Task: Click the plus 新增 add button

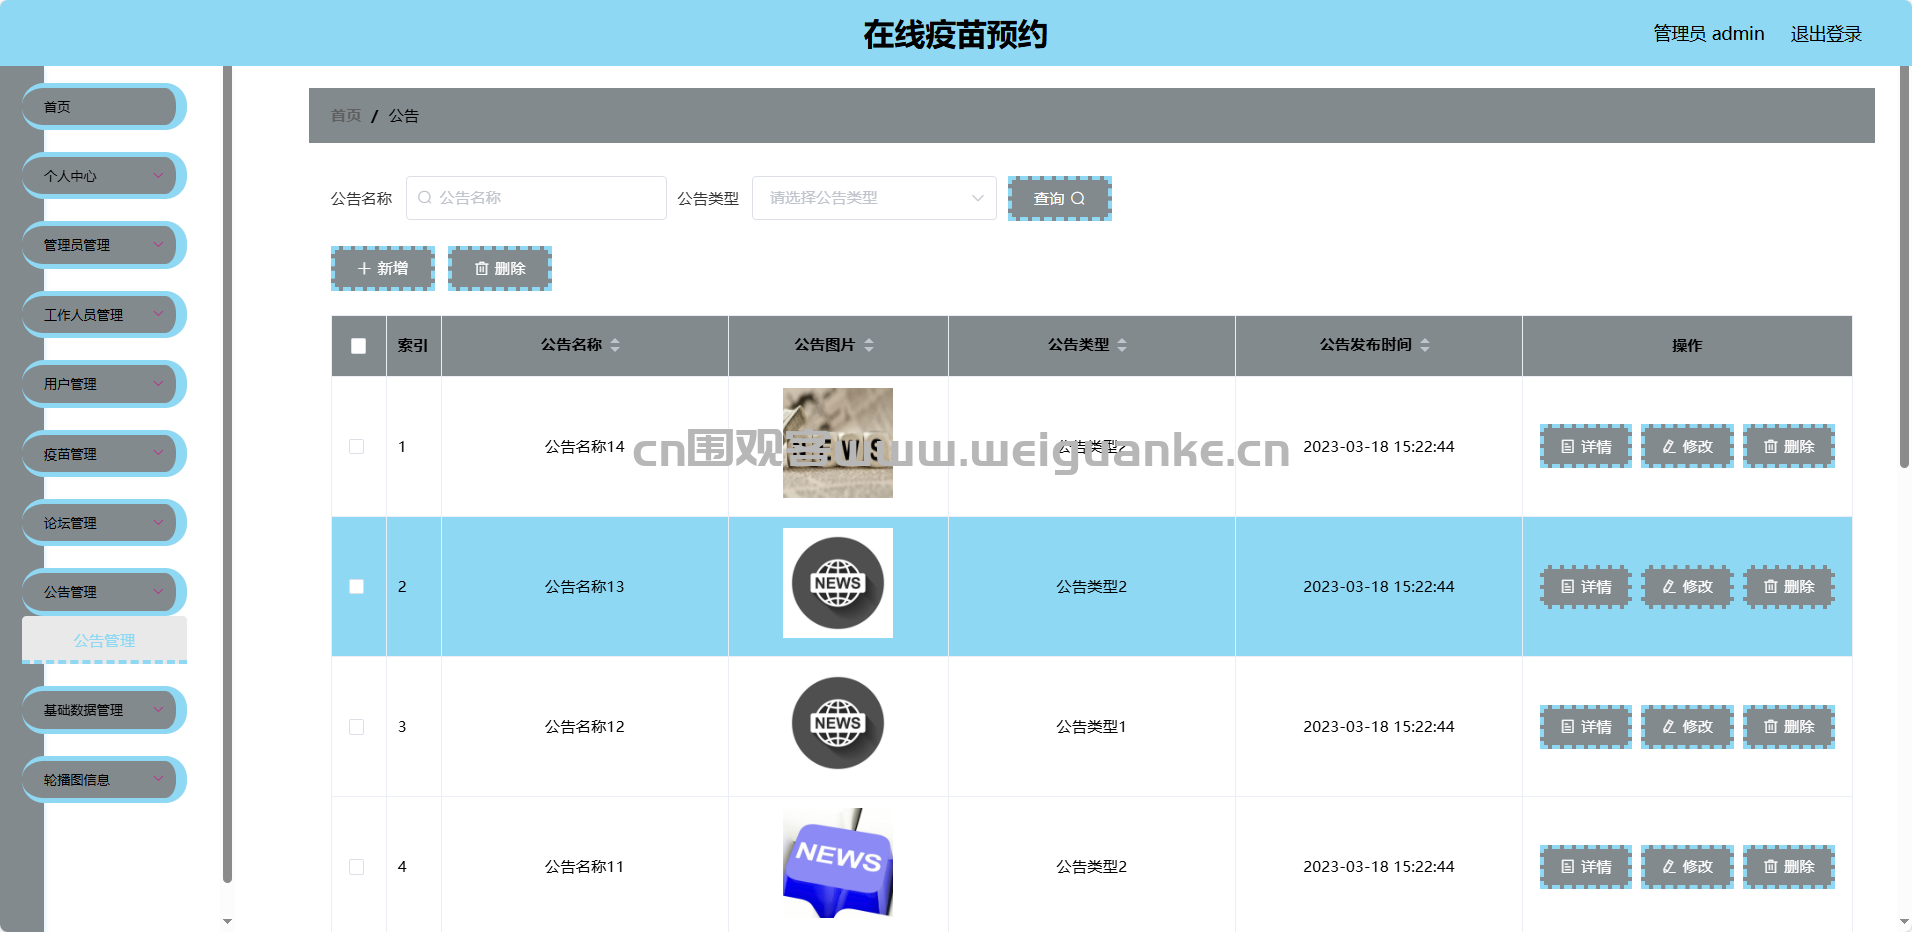Action: coord(383,269)
